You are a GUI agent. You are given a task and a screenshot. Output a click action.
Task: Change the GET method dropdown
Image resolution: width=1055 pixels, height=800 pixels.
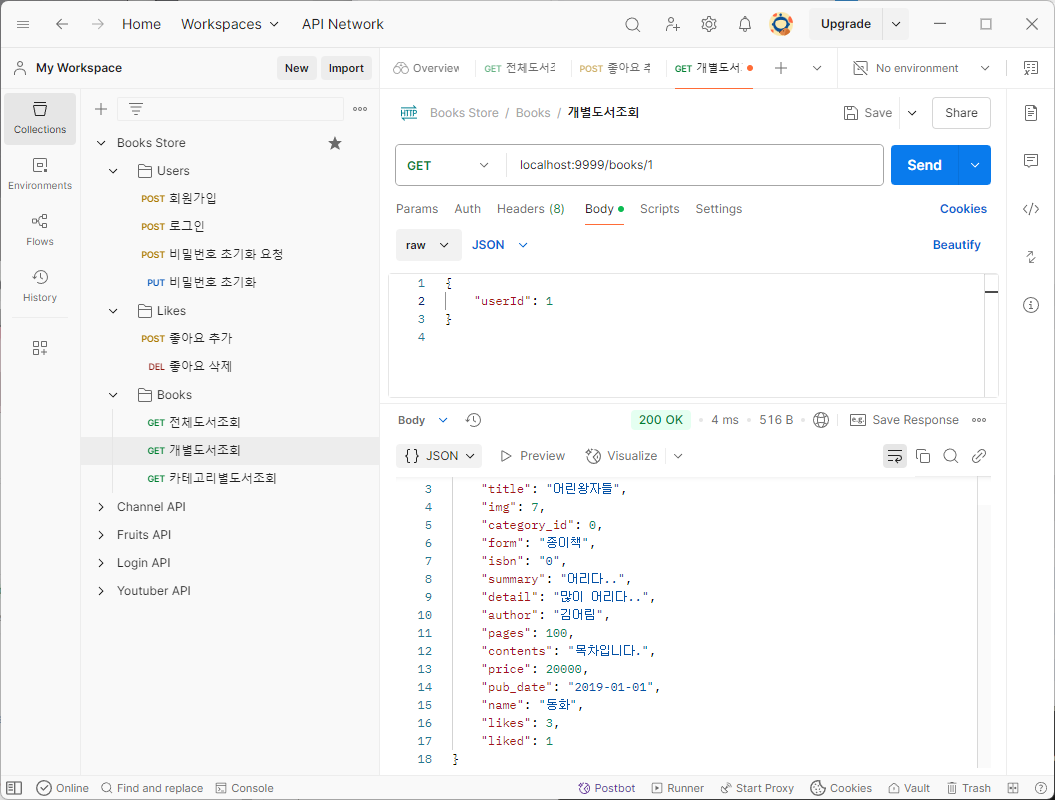pyautogui.click(x=448, y=166)
